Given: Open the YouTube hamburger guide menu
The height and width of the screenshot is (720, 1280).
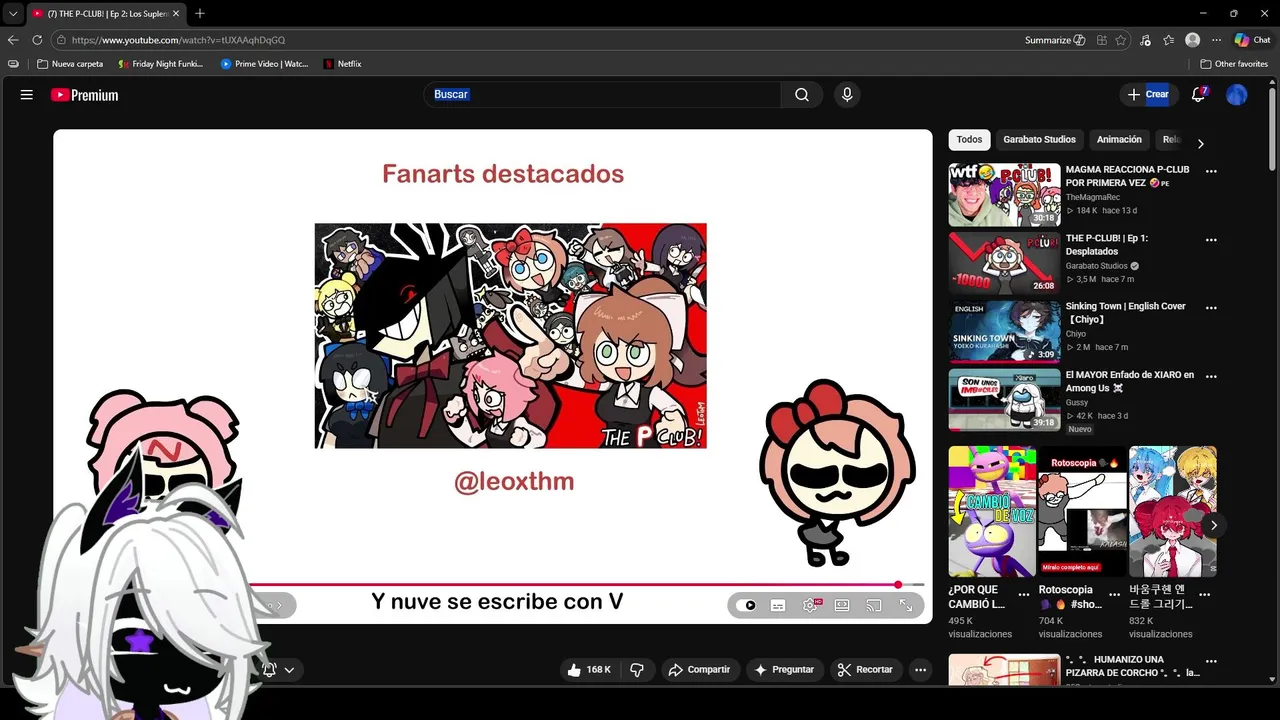Looking at the screenshot, I should (27, 95).
